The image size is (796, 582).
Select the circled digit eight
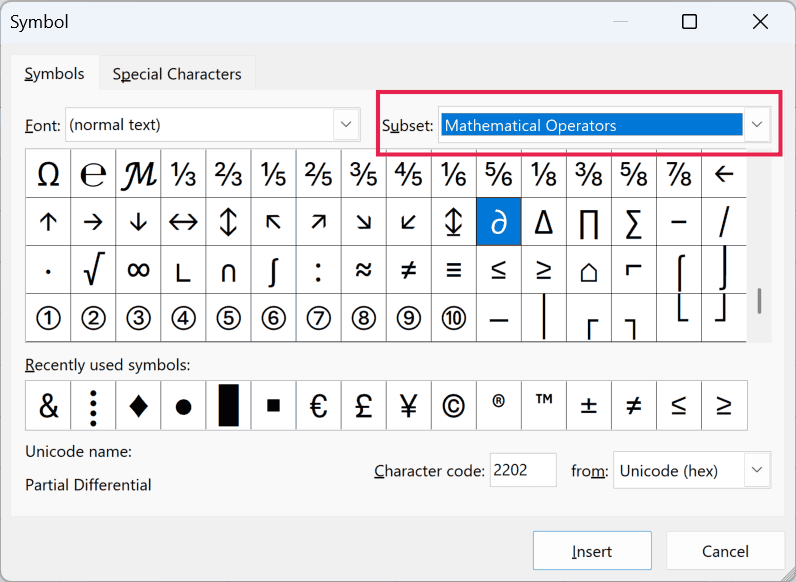(363, 318)
